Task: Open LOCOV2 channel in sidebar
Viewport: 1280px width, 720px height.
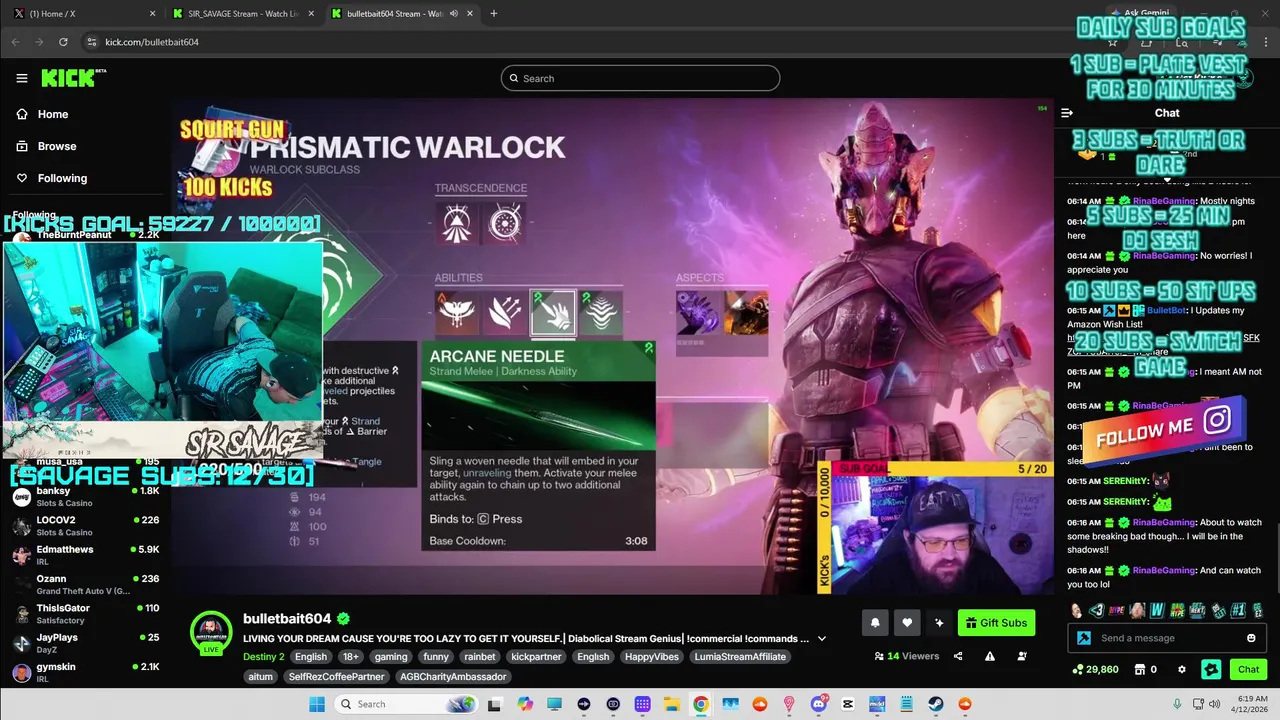Action: click(85, 526)
